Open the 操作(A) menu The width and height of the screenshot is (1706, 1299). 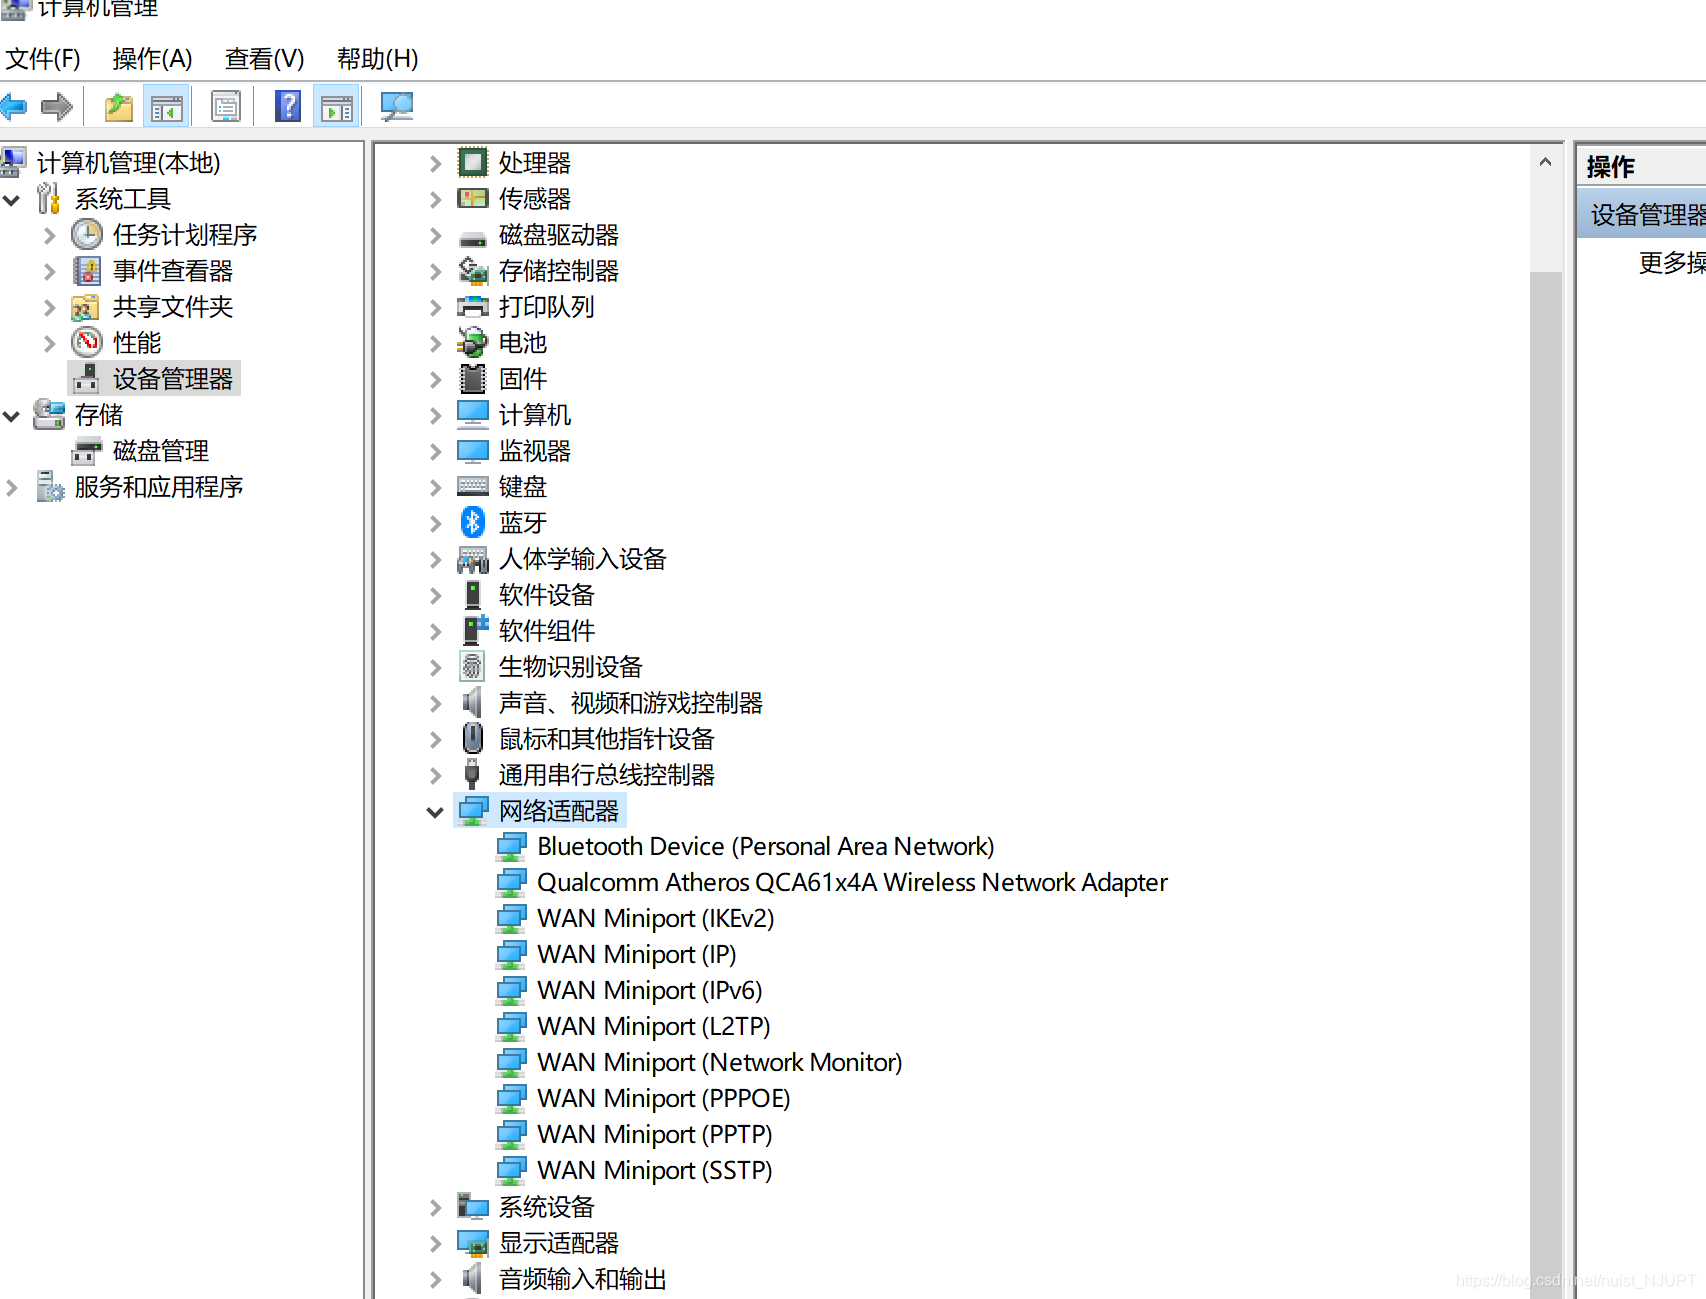click(153, 59)
